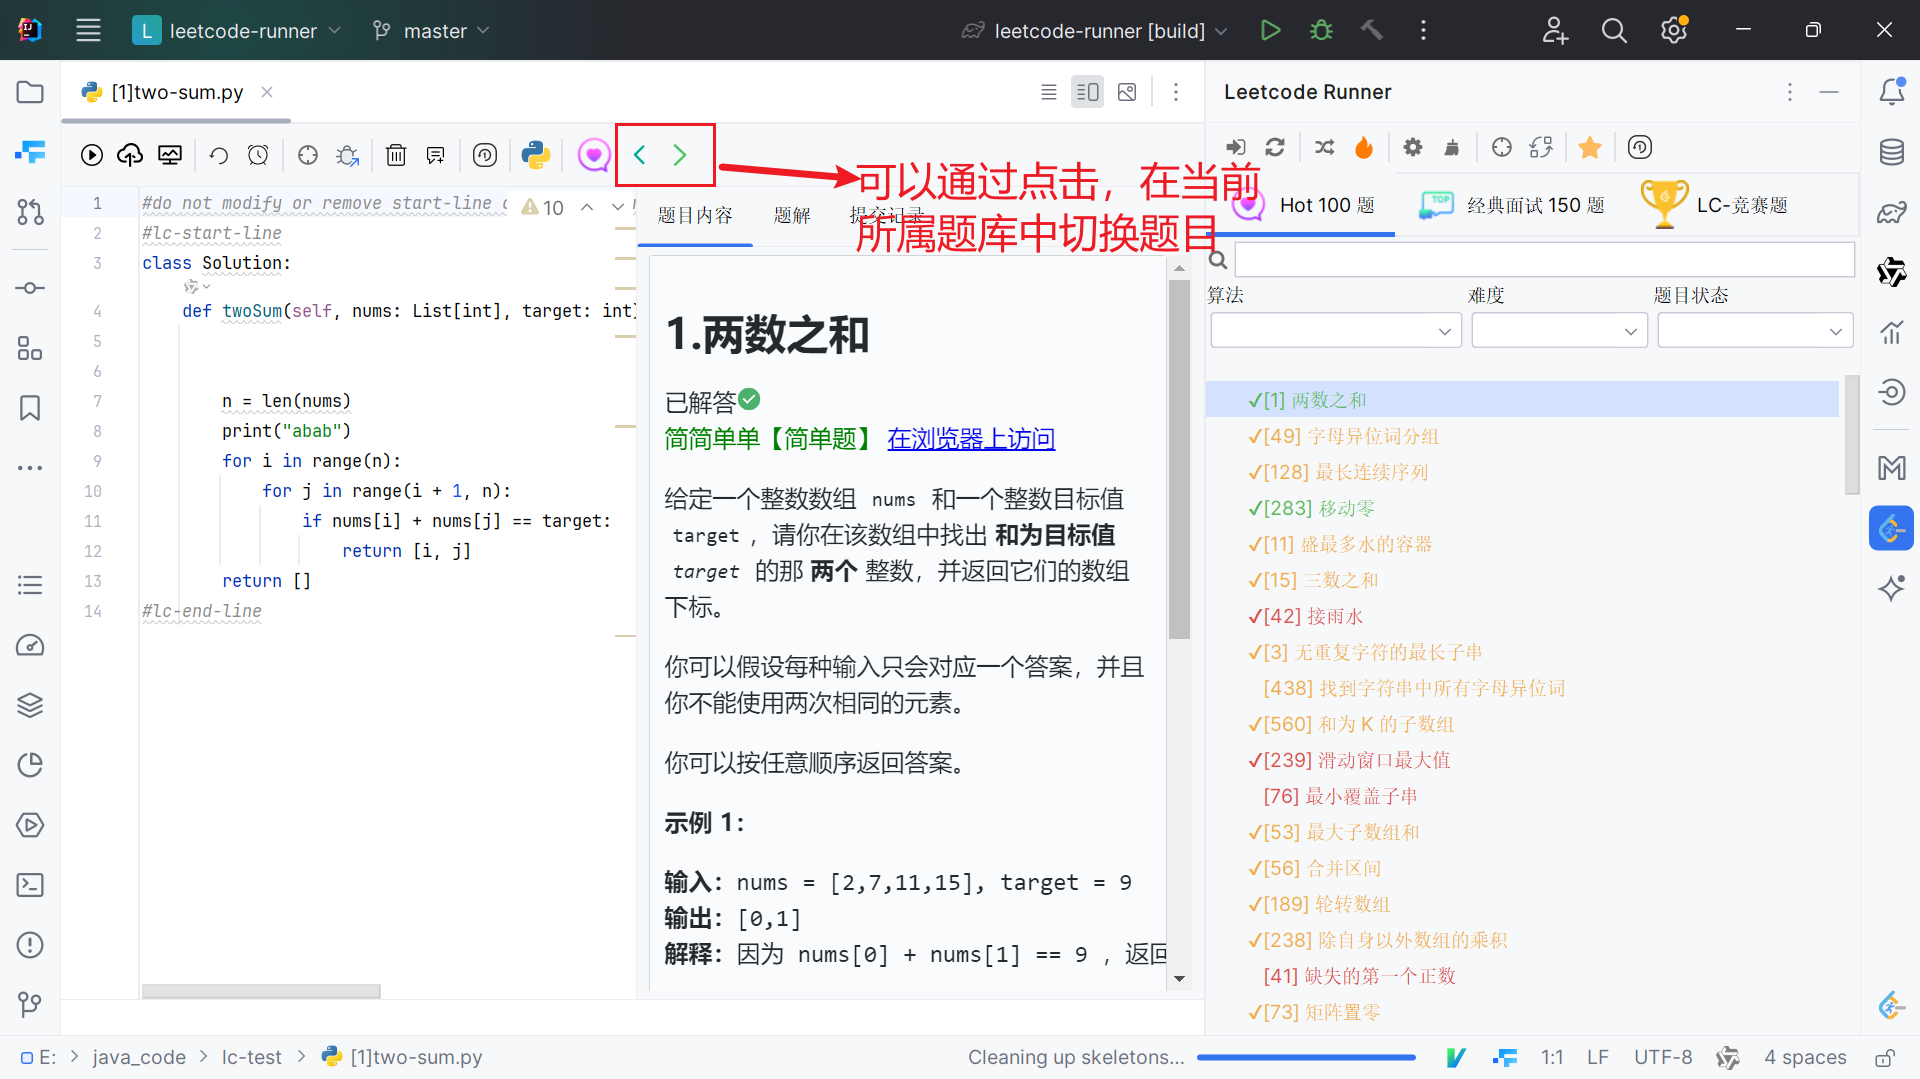Image resolution: width=1920 pixels, height=1079 pixels.
Task: Click the trash delete icon
Action: point(396,155)
